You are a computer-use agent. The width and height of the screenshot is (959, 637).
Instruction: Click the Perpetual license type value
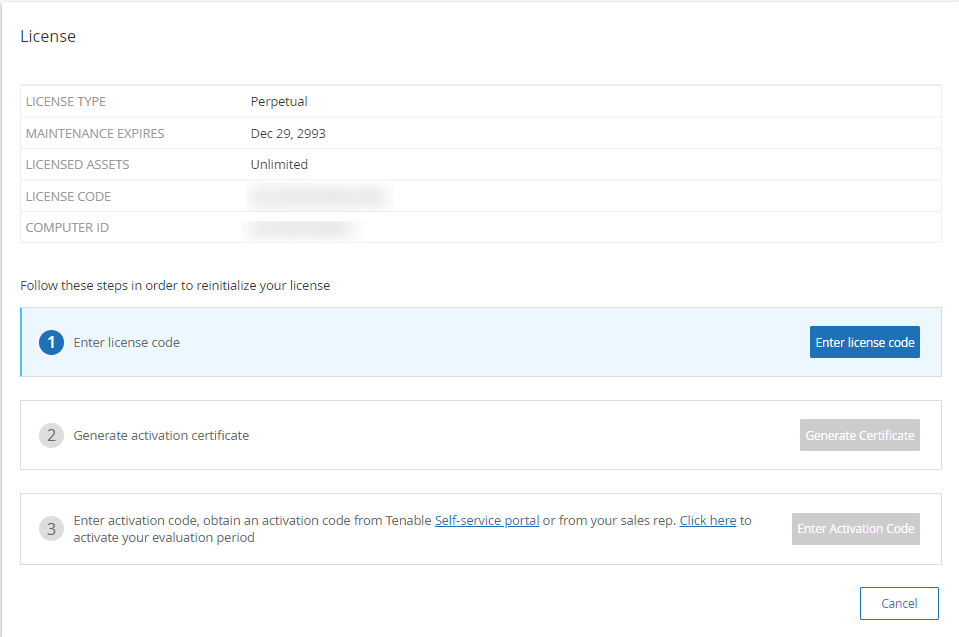279,101
